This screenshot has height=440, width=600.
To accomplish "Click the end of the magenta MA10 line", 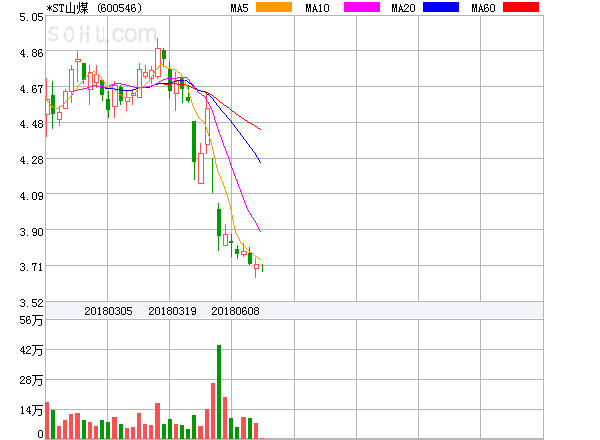I will pos(260,231).
